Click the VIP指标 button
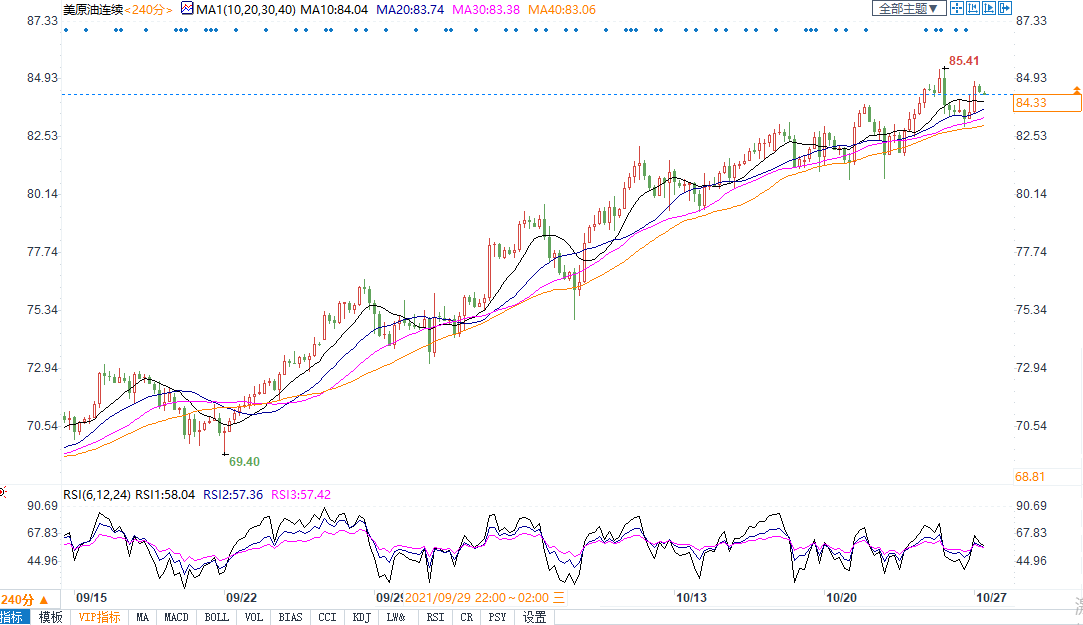The image size is (1083, 625). [99, 617]
